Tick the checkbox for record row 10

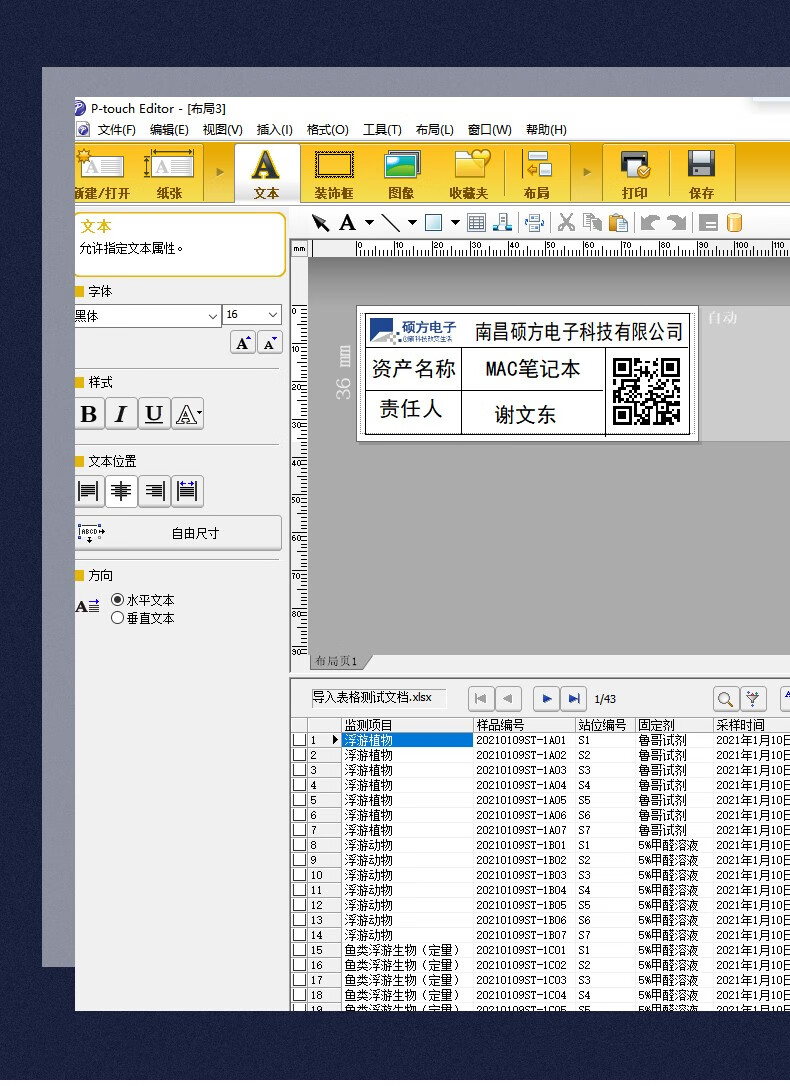click(x=299, y=875)
